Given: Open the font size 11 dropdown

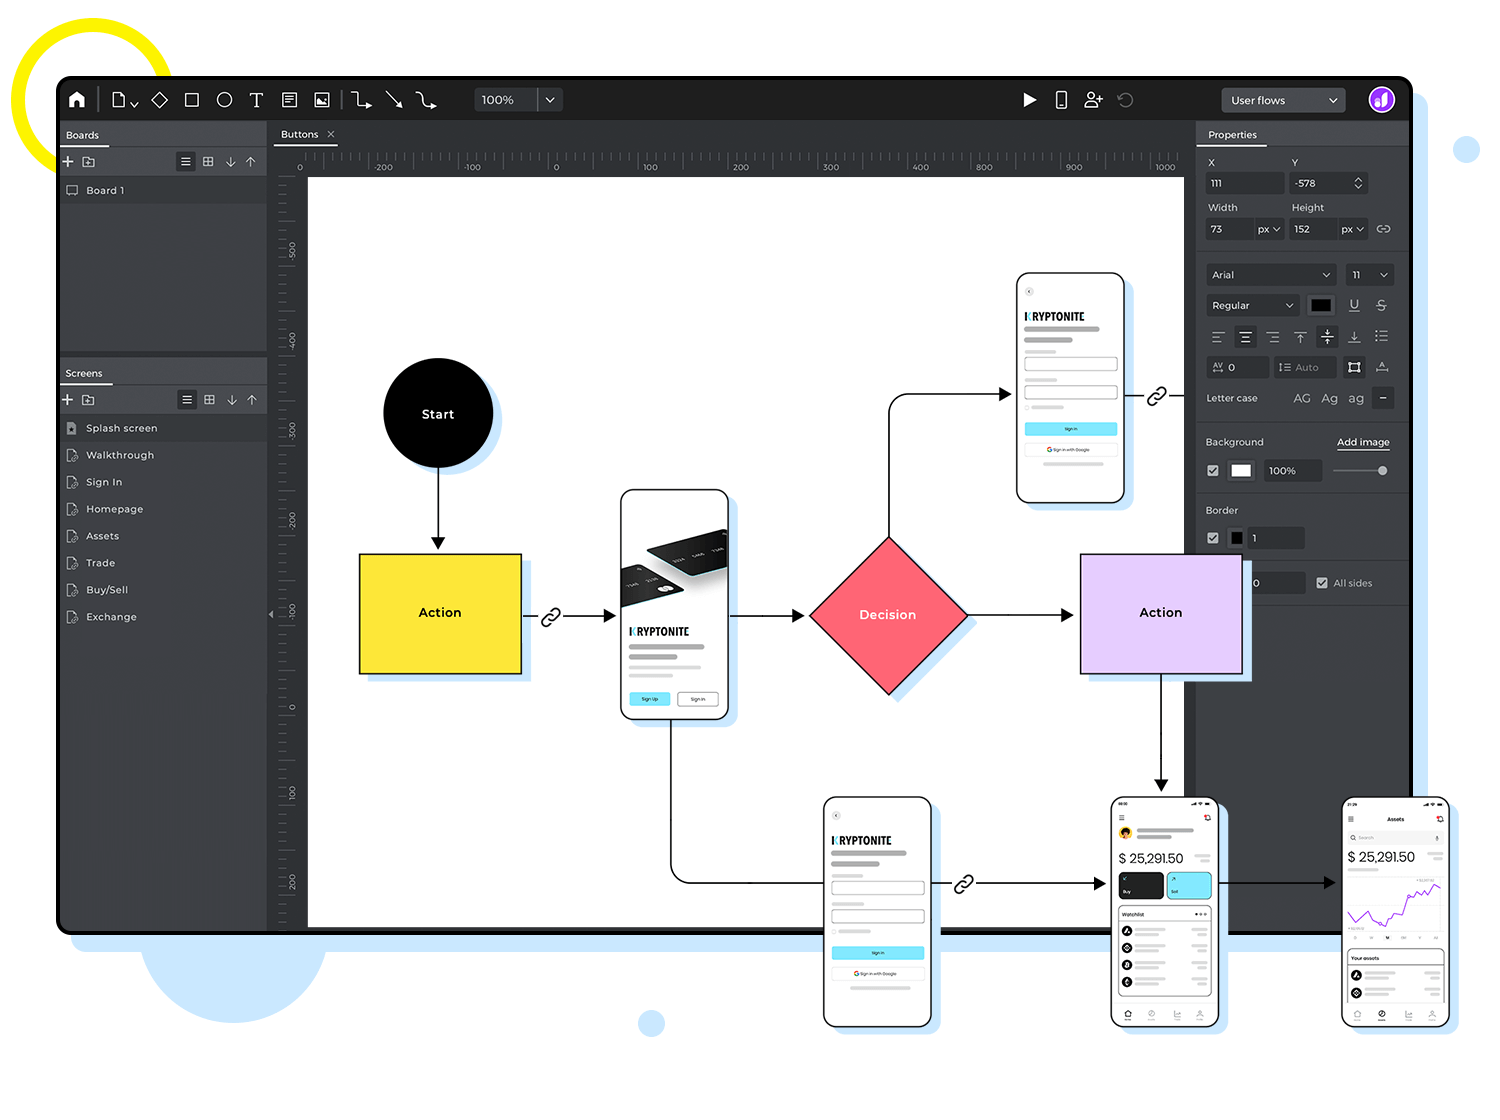Looking at the screenshot, I should pos(1369,274).
